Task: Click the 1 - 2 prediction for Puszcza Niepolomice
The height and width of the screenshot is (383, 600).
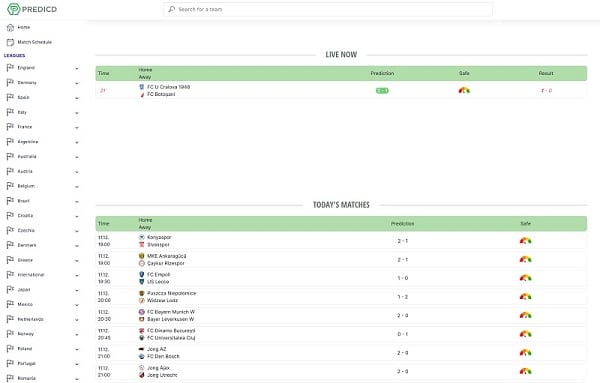Action: pos(403,297)
